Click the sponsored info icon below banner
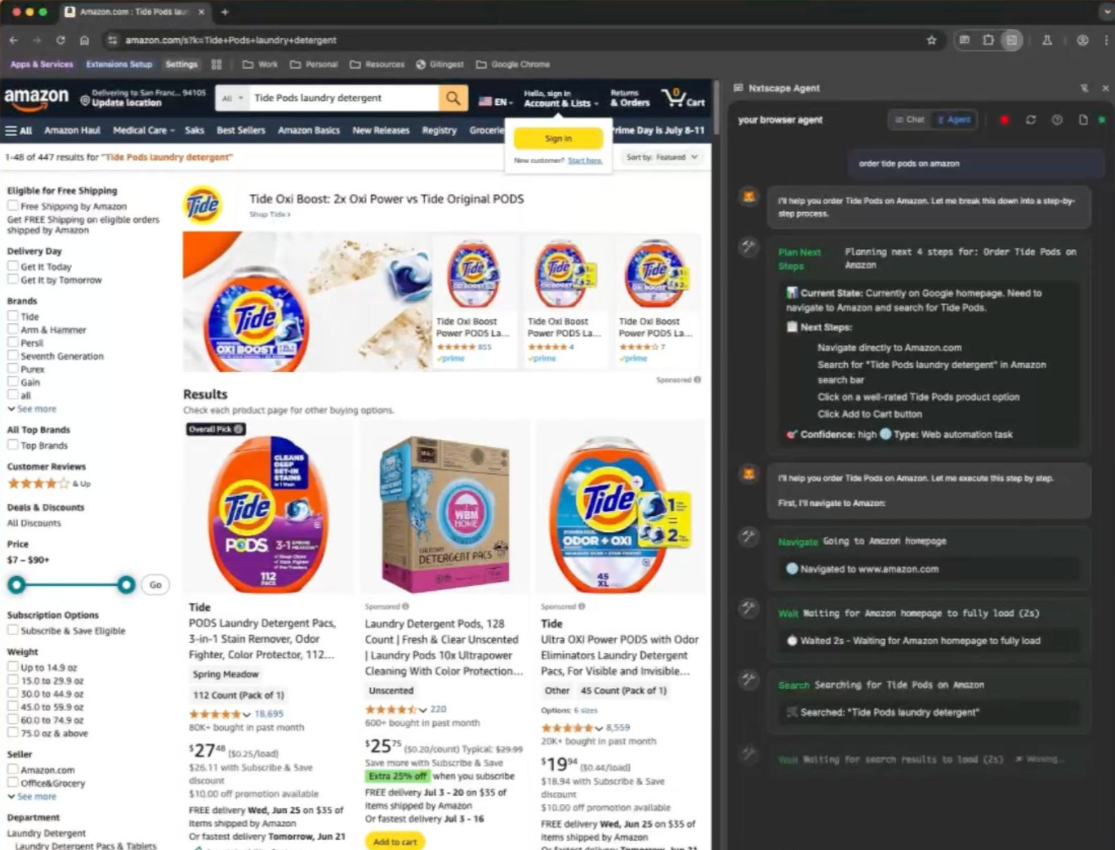Screen dimensions: 1115x850 (x=697, y=380)
